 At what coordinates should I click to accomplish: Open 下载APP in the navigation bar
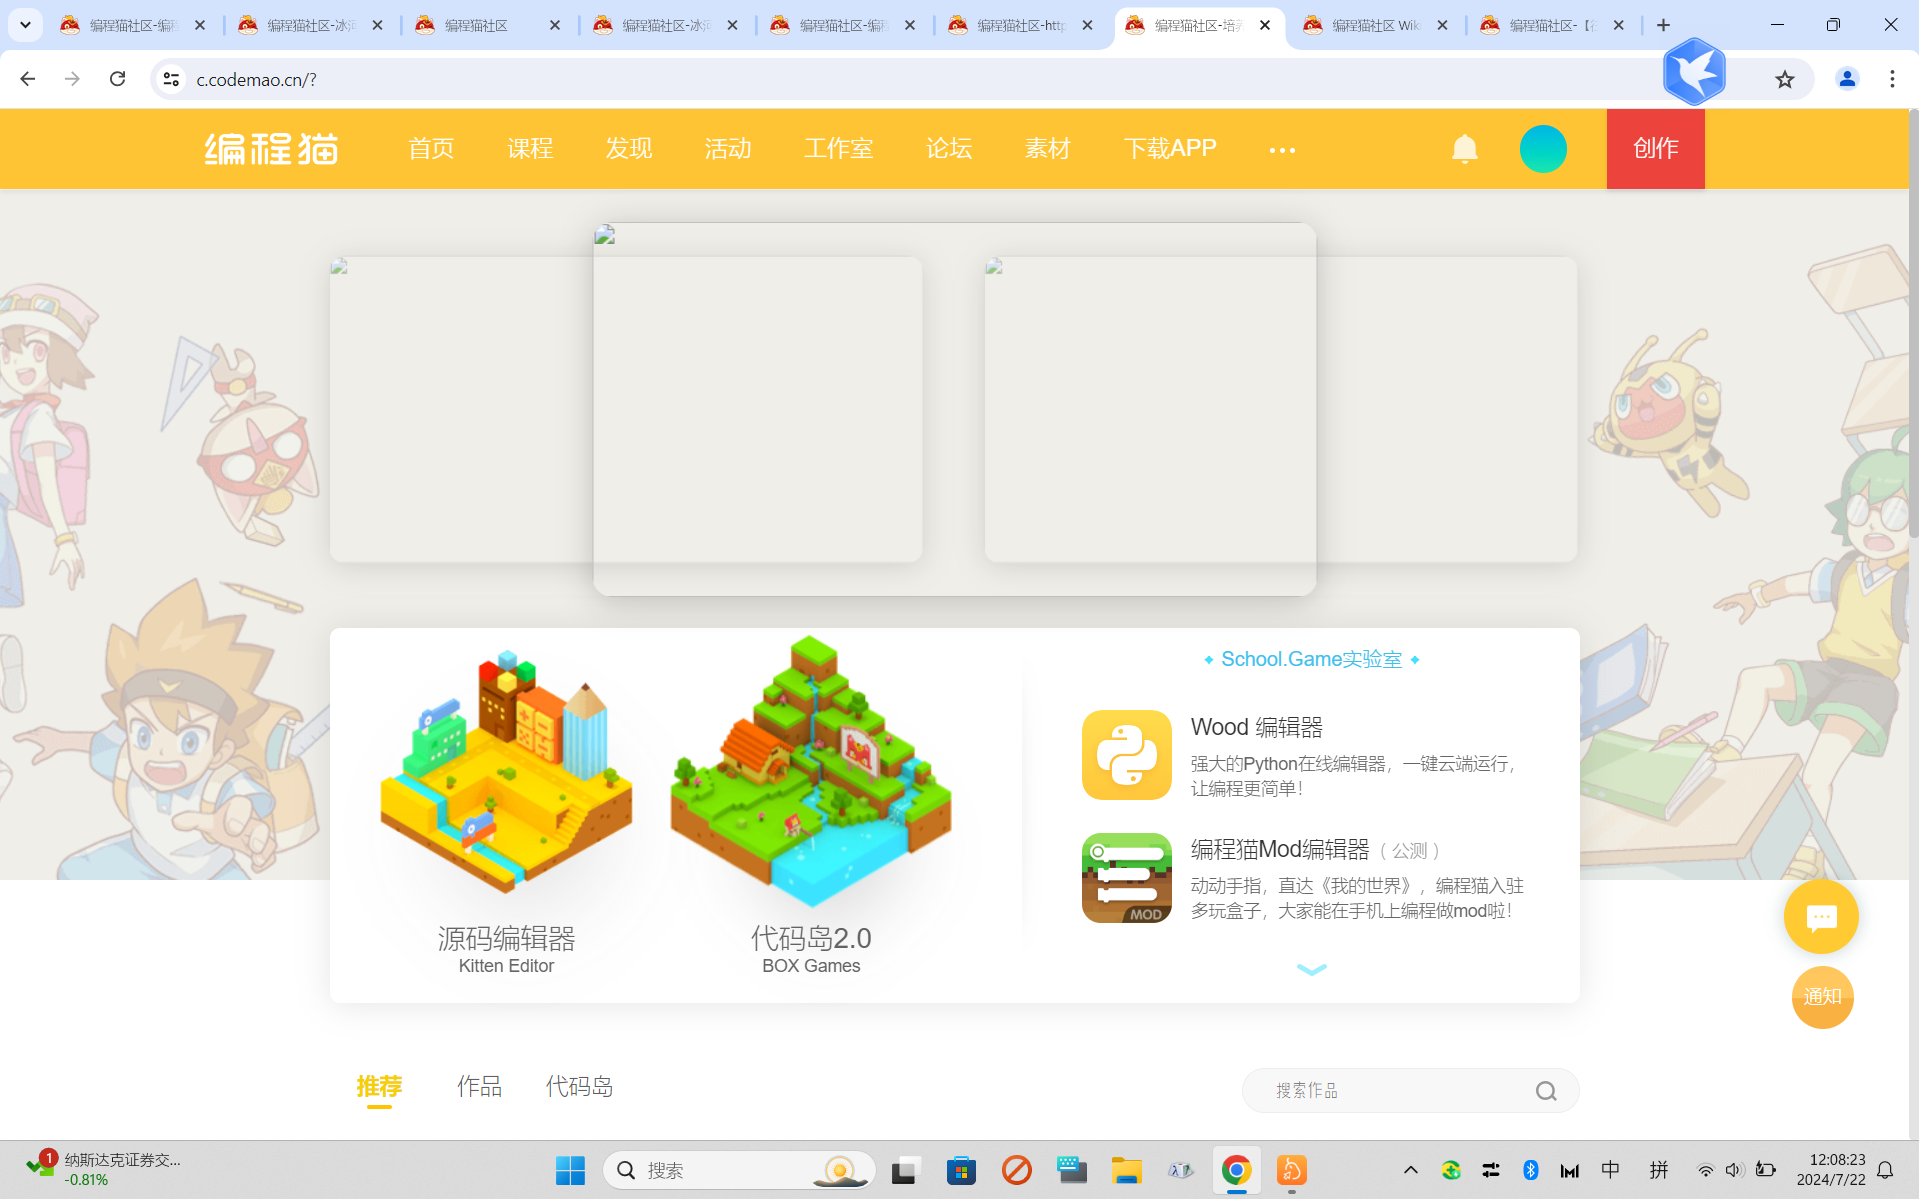1170,149
